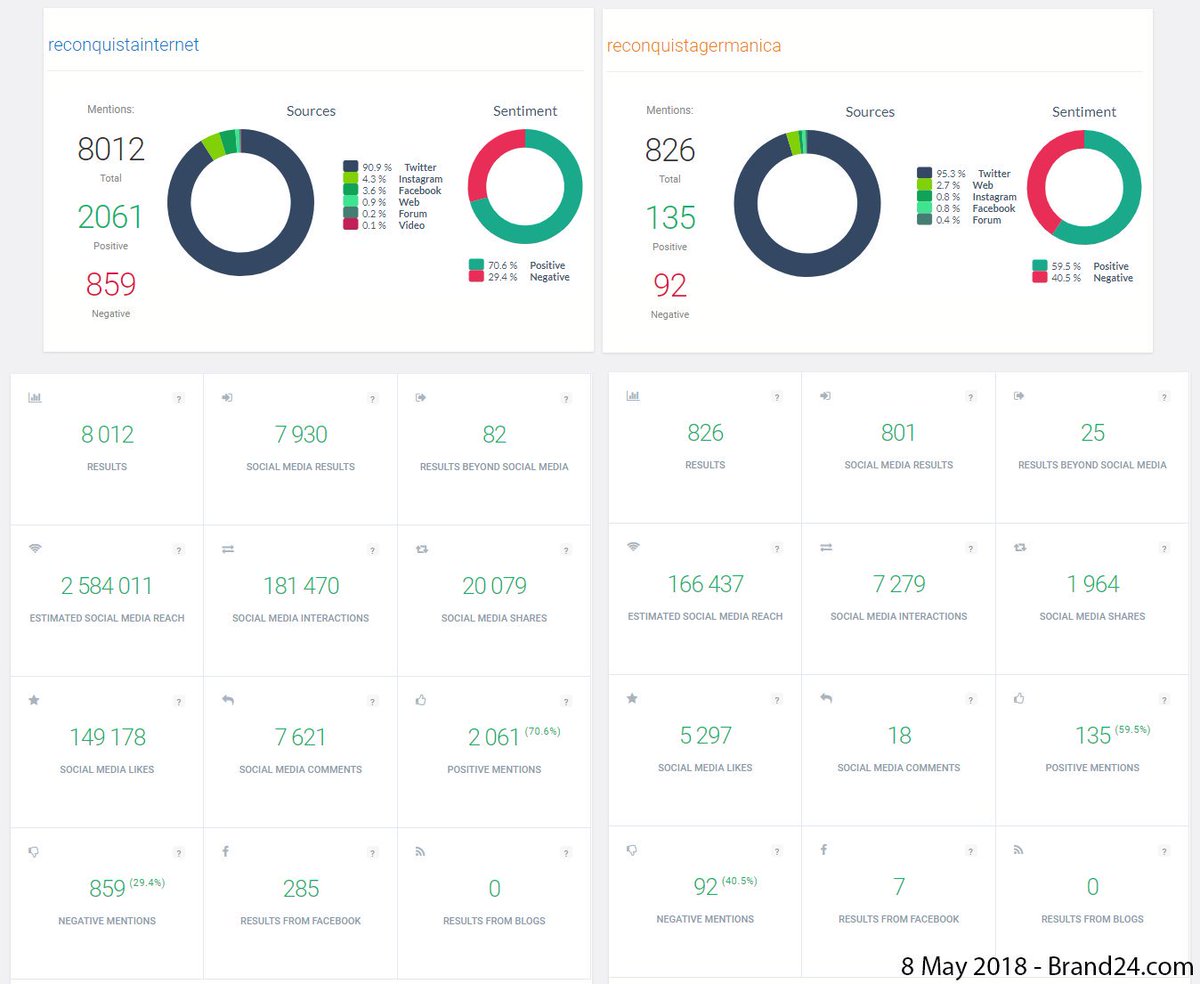Open the reconquistagermanica project title
The height and width of the screenshot is (984, 1200).
point(694,46)
